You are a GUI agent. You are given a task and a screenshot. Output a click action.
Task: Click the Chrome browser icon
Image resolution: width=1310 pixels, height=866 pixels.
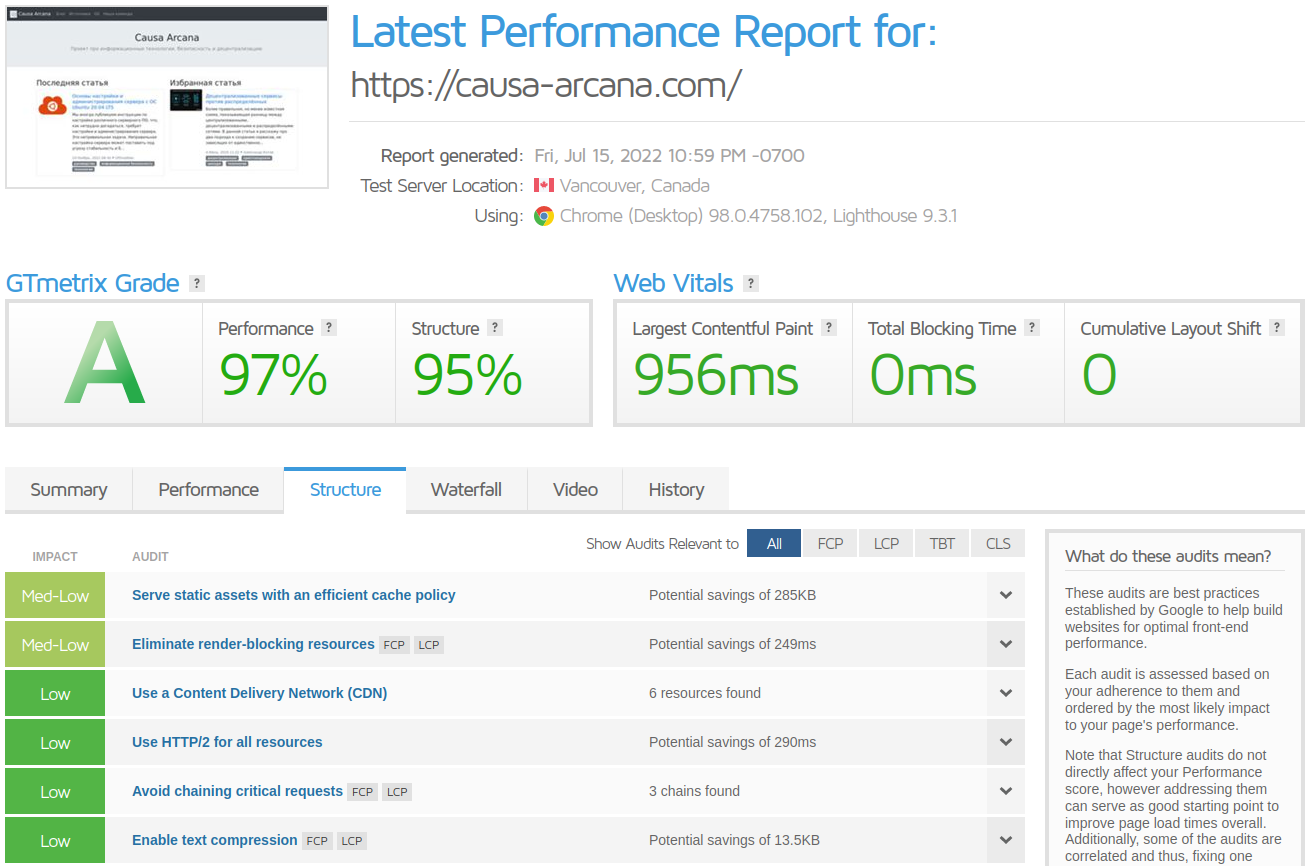(544, 216)
